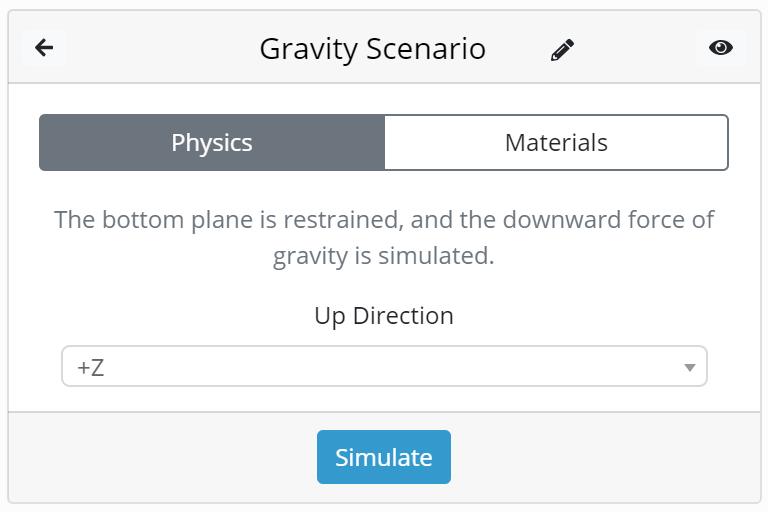Edit the scenario name via pencil
768x512 pixels.
coord(562,49)
